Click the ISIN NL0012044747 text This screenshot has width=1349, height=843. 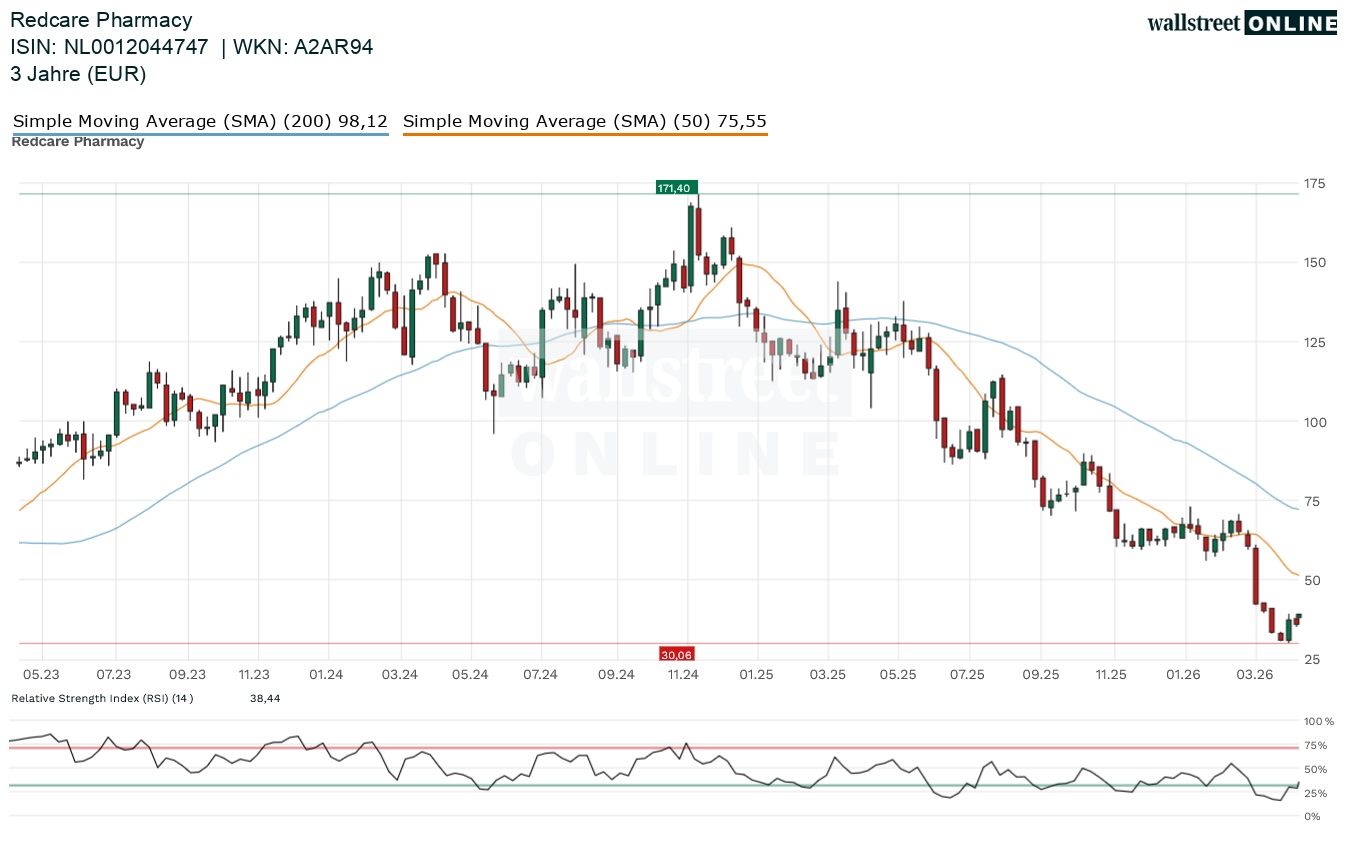(109, 47)
